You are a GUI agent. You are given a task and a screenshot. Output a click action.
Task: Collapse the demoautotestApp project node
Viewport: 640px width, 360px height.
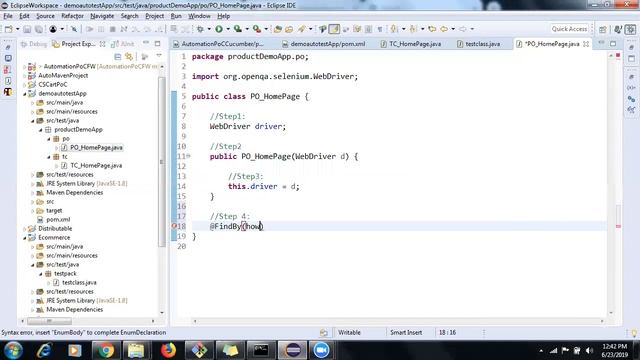24,93
